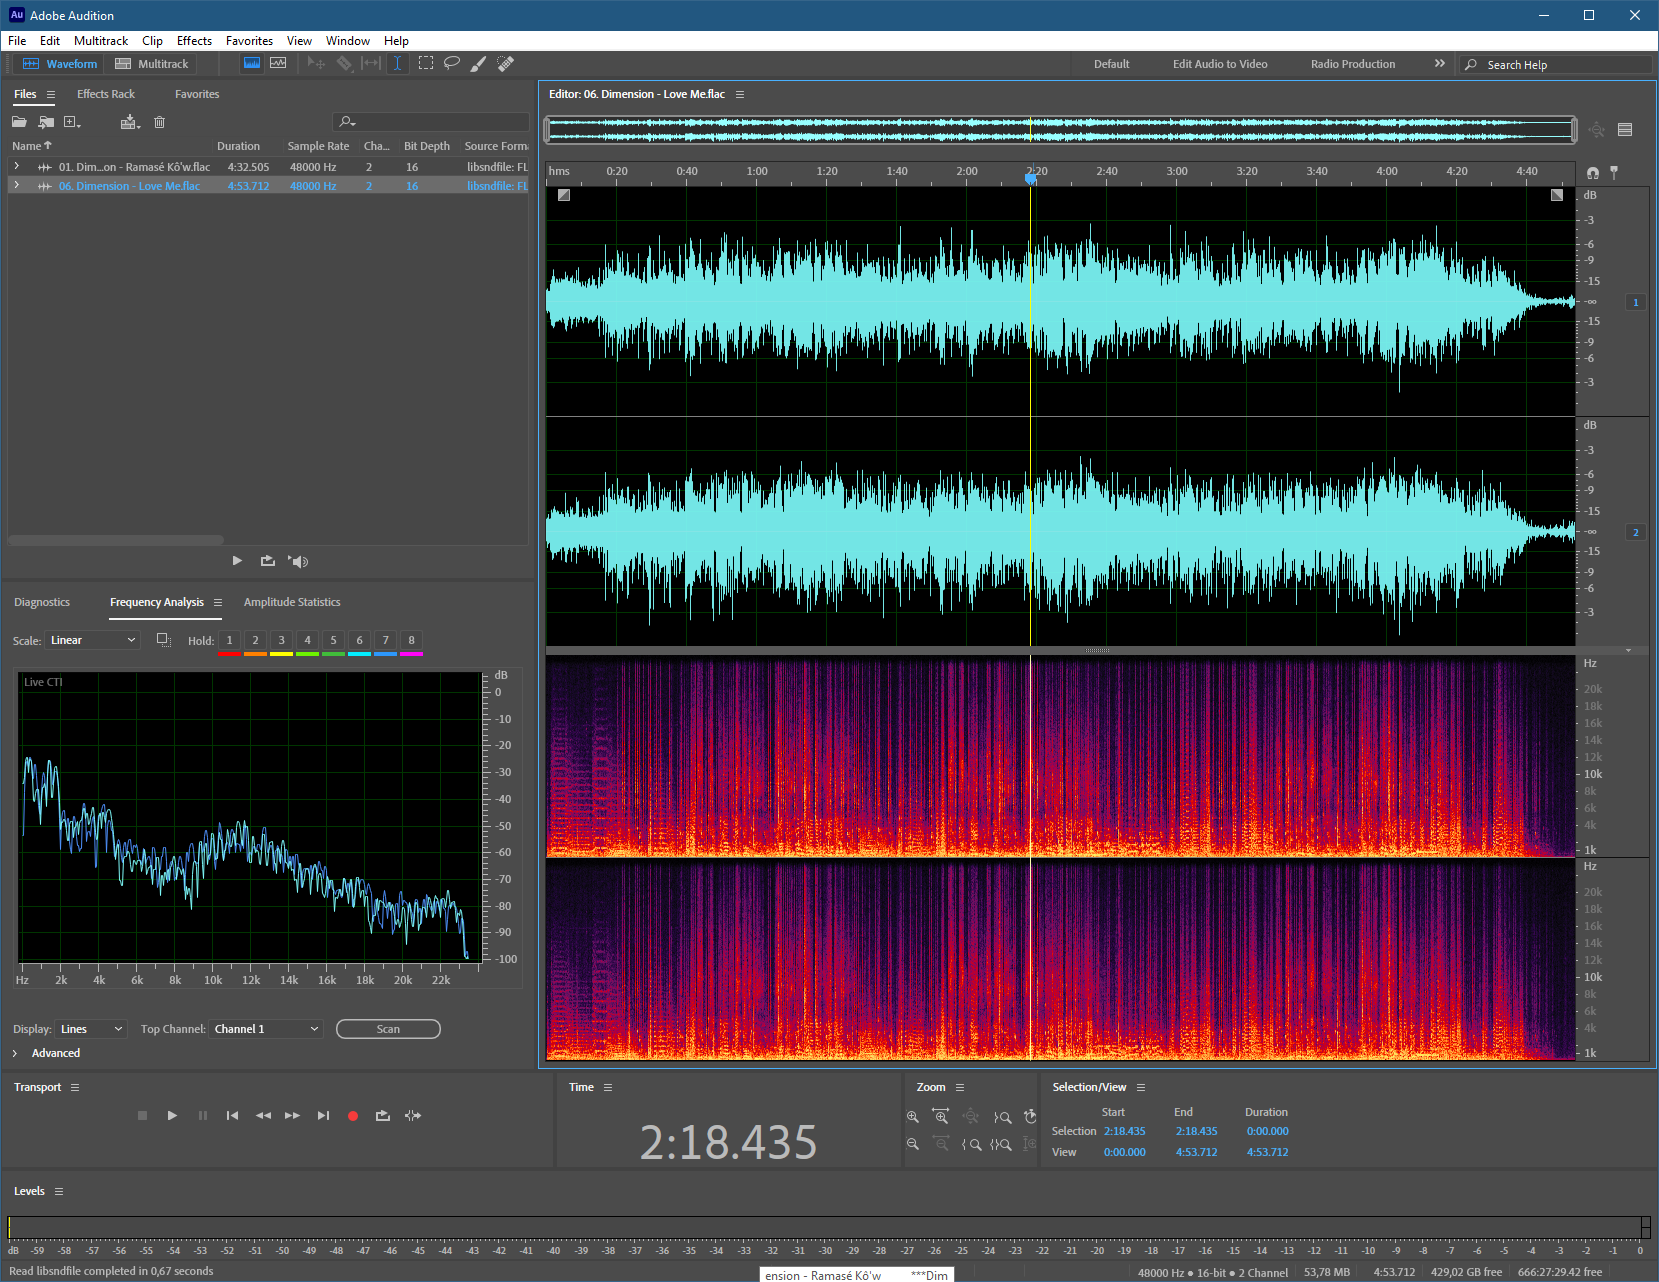1659x1282 pixels.
Task: Select Radio Production workspace
Action: 1353,64
